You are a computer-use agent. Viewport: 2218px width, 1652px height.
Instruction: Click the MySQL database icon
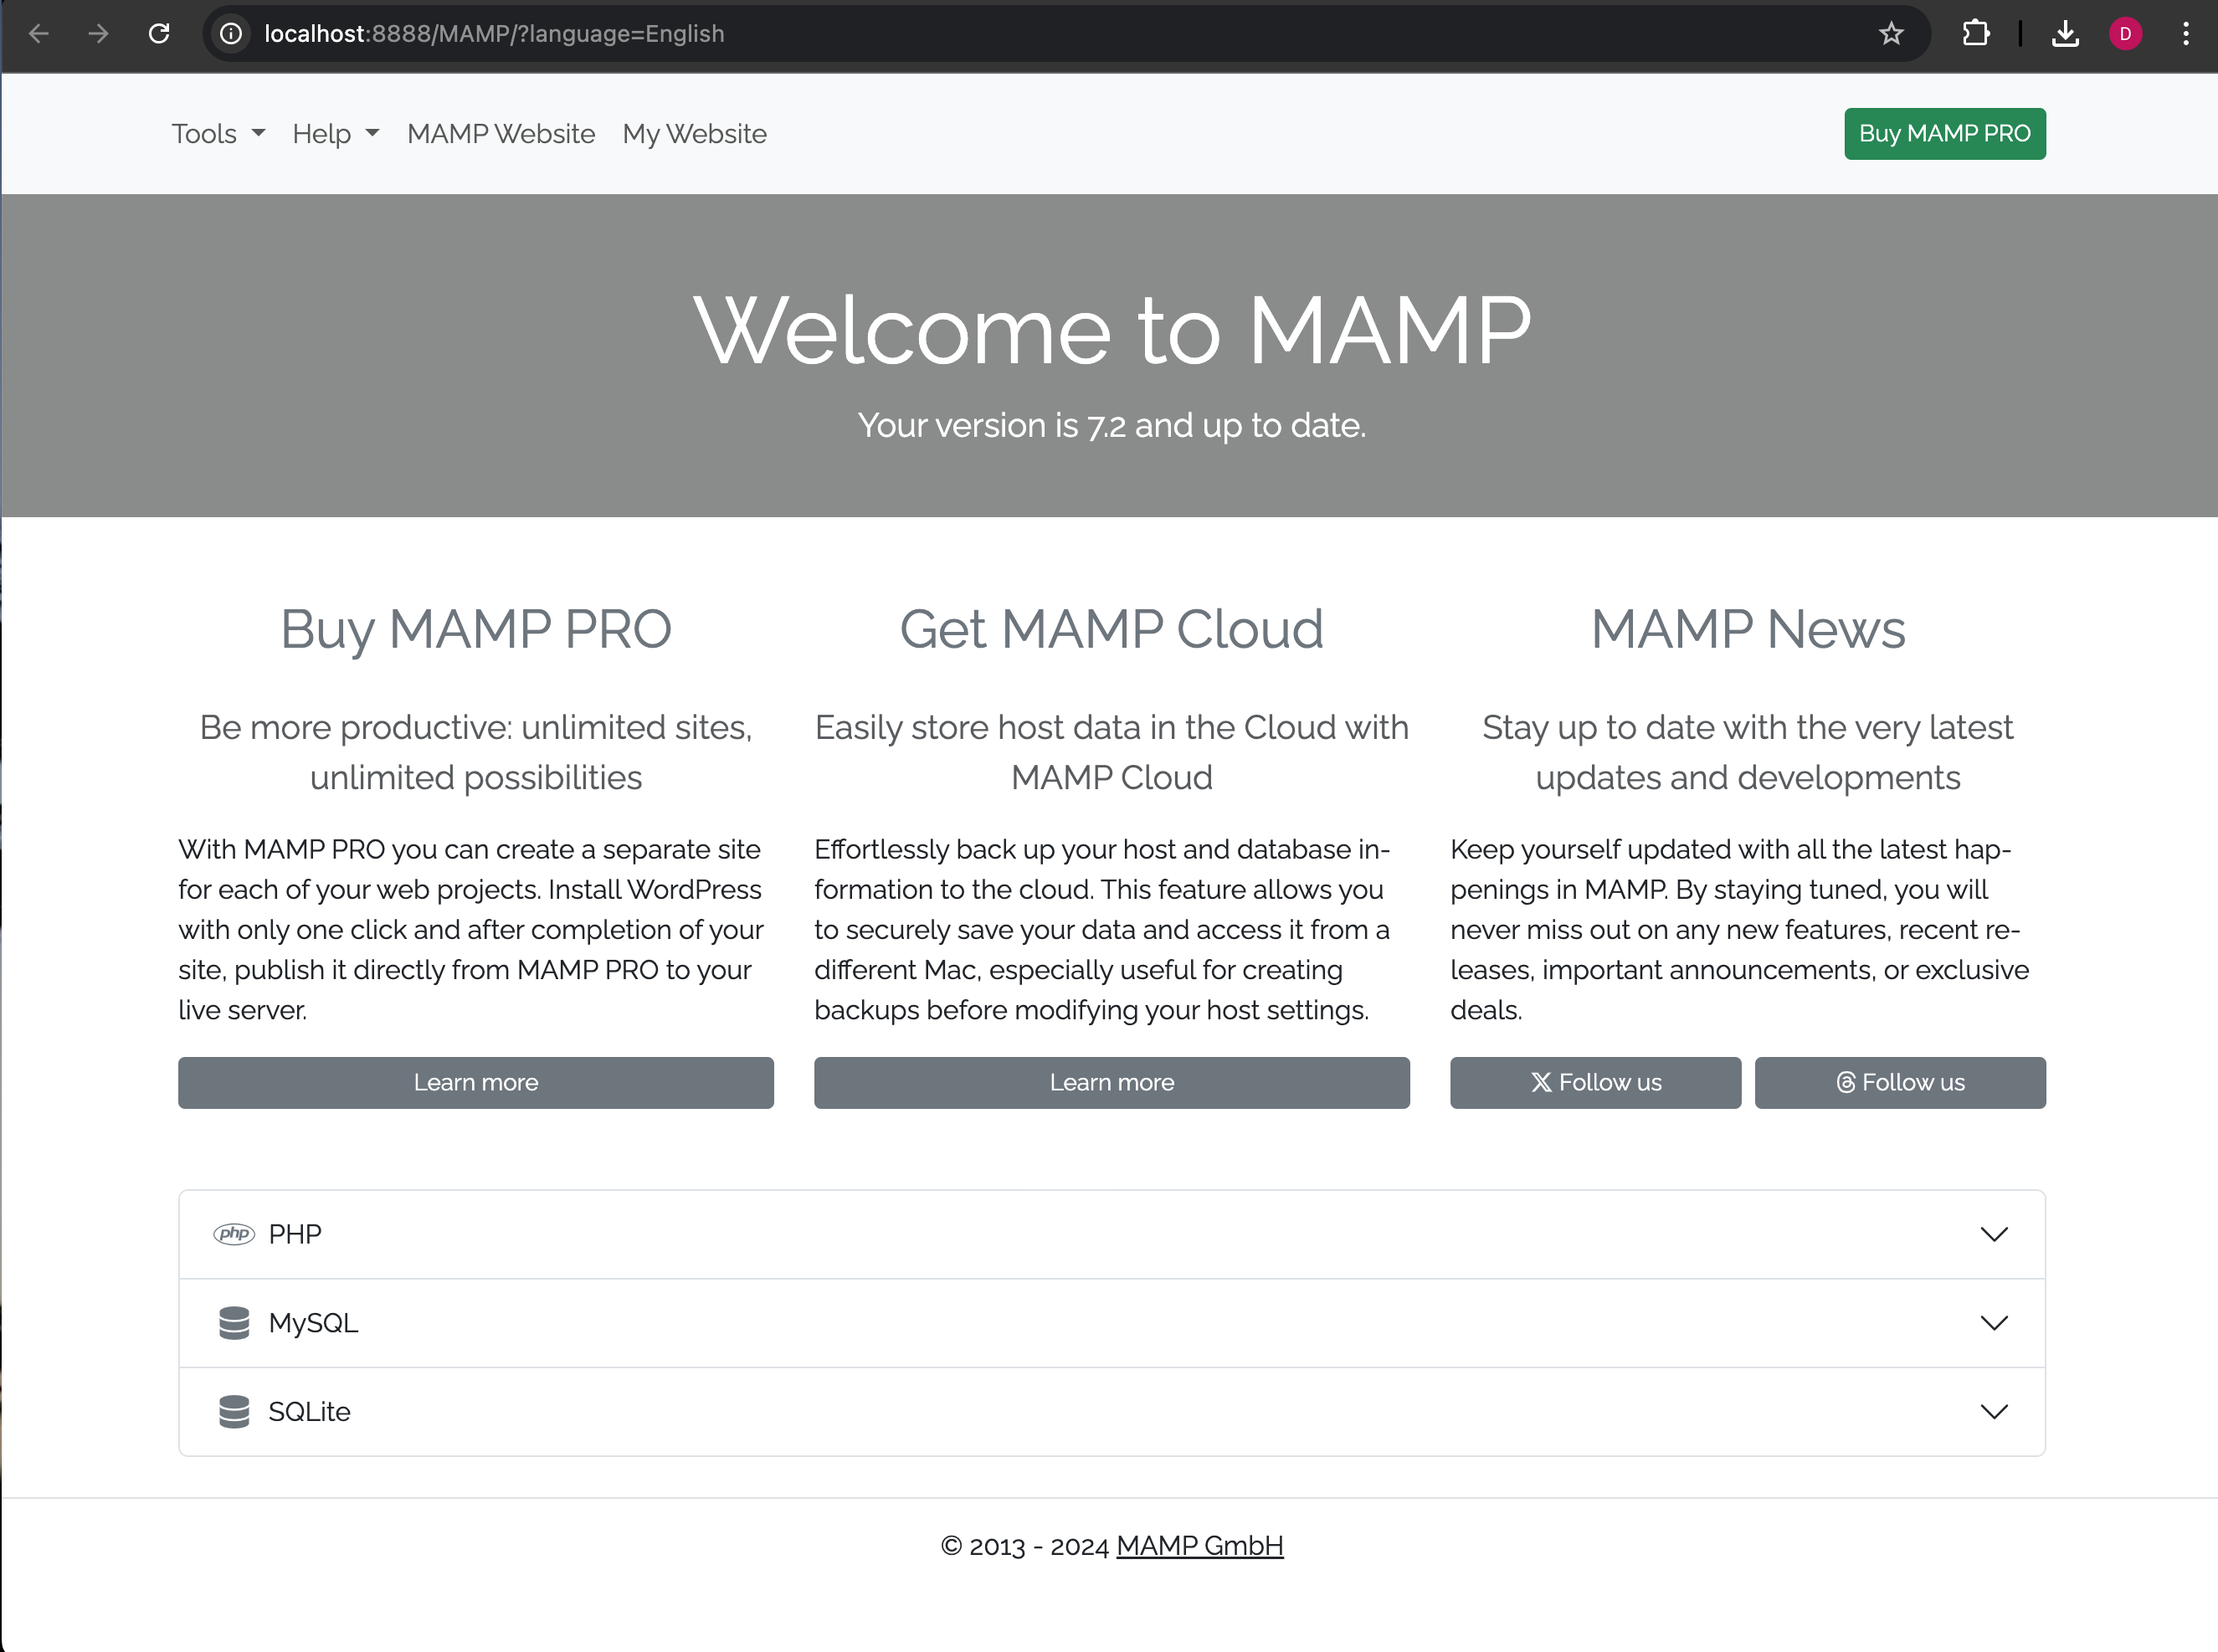234,1323
